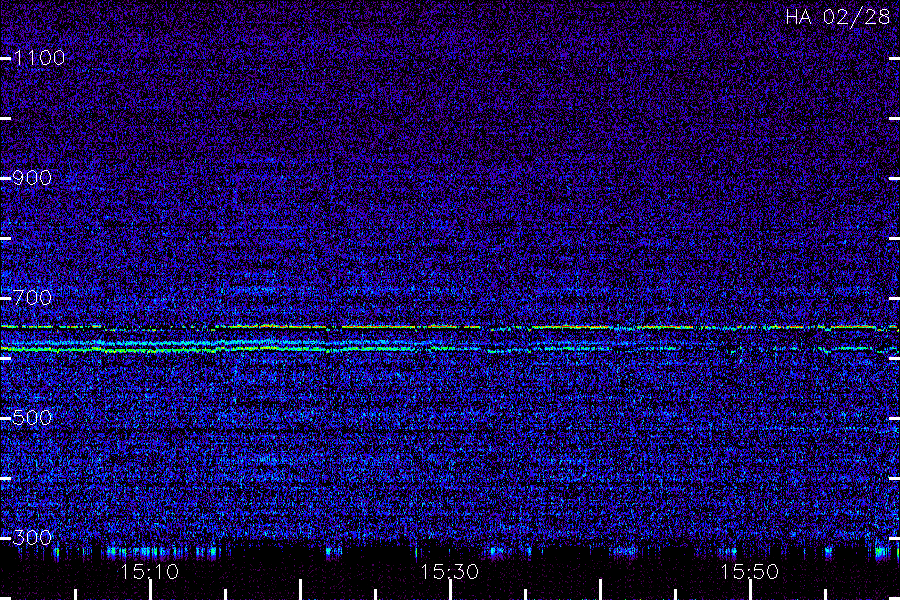Click the 1100 frequency axis label

[x=39, y=58]
